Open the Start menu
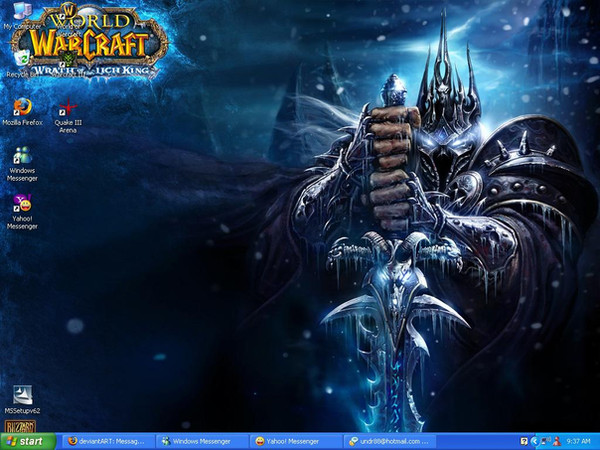600x450 pixels. pyautogui.click(x=28, y=441)
